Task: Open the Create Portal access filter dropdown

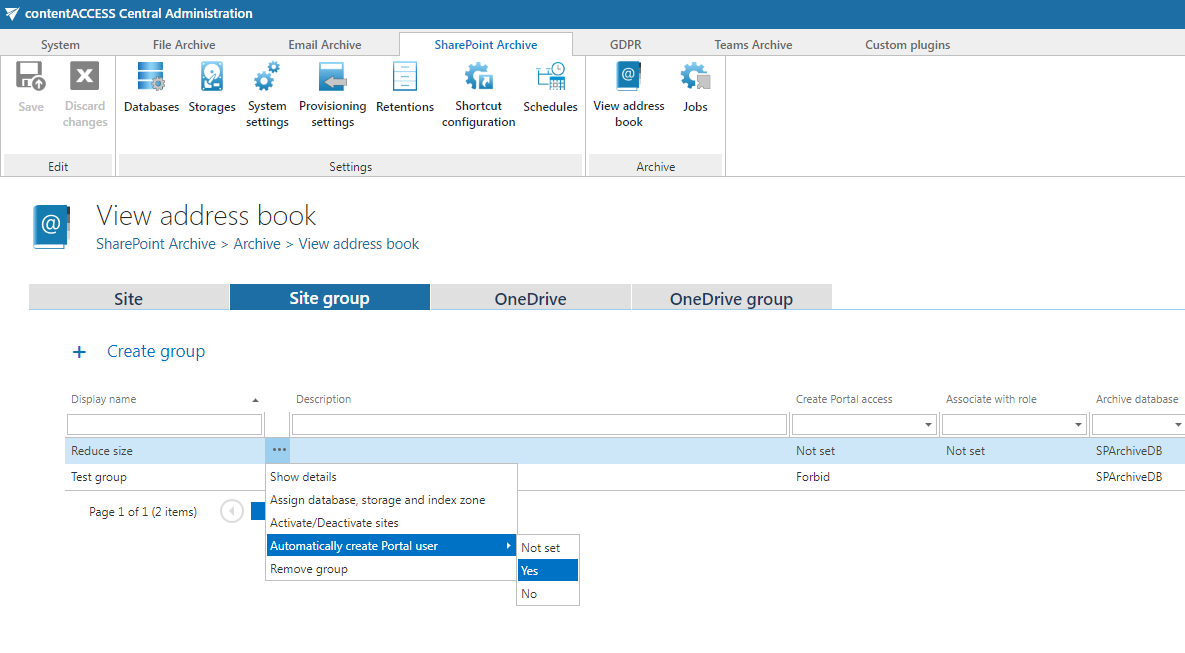Action: click(x=929, y=423)
